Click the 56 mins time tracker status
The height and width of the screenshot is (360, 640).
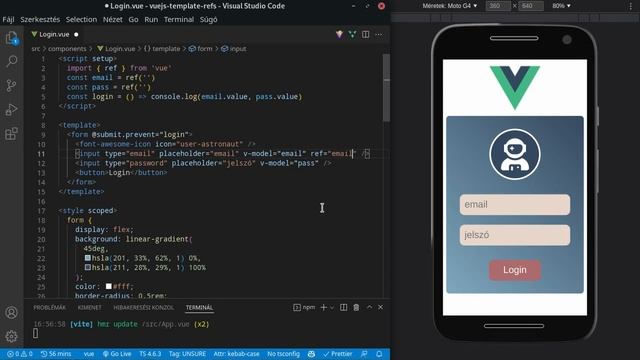click(x=56, y=354)
